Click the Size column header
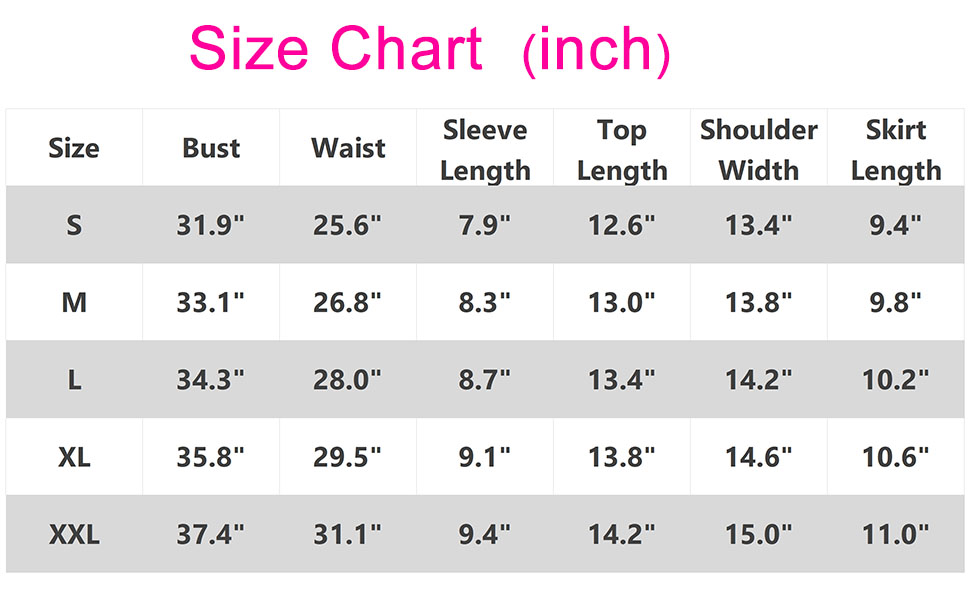 (x=74, y=148)
